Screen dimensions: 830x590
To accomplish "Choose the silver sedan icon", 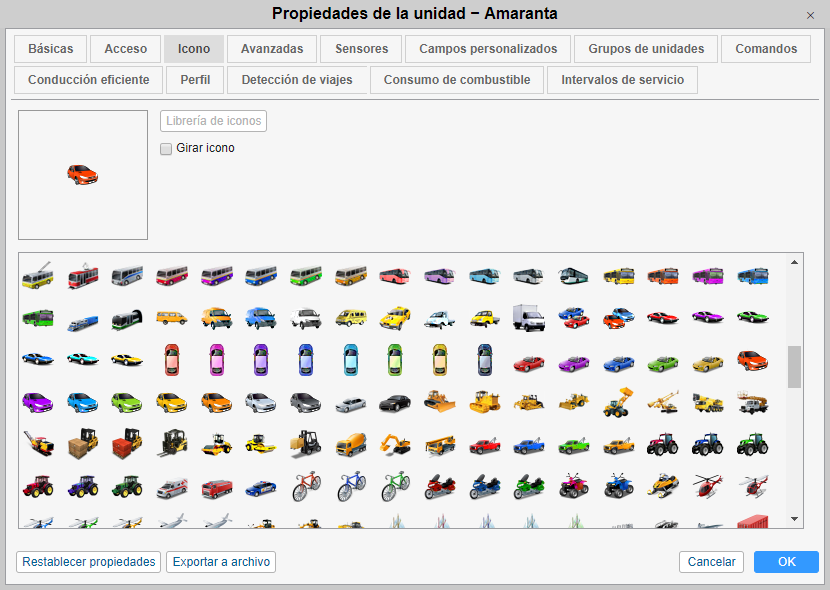I will tap(350, 404).
